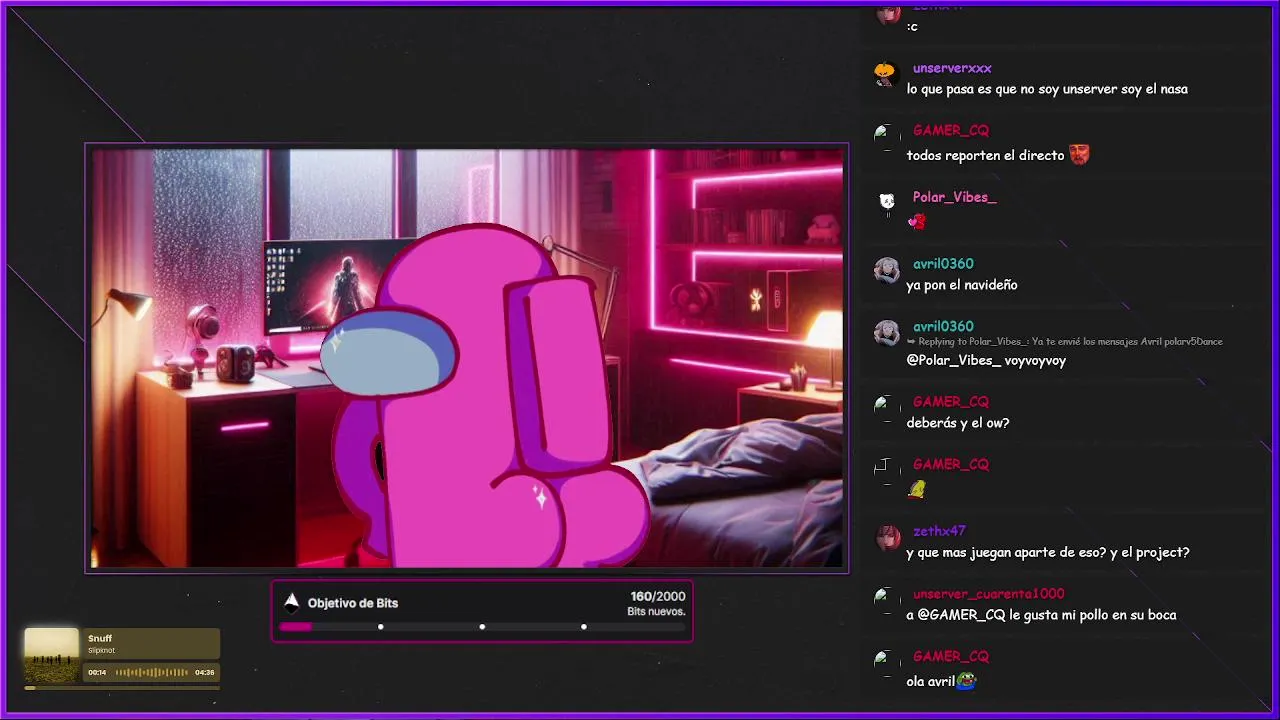1280x720 pixels.
Task: Open the unserverxxx username
Action: pyautogui.click(x=952, y=68)
